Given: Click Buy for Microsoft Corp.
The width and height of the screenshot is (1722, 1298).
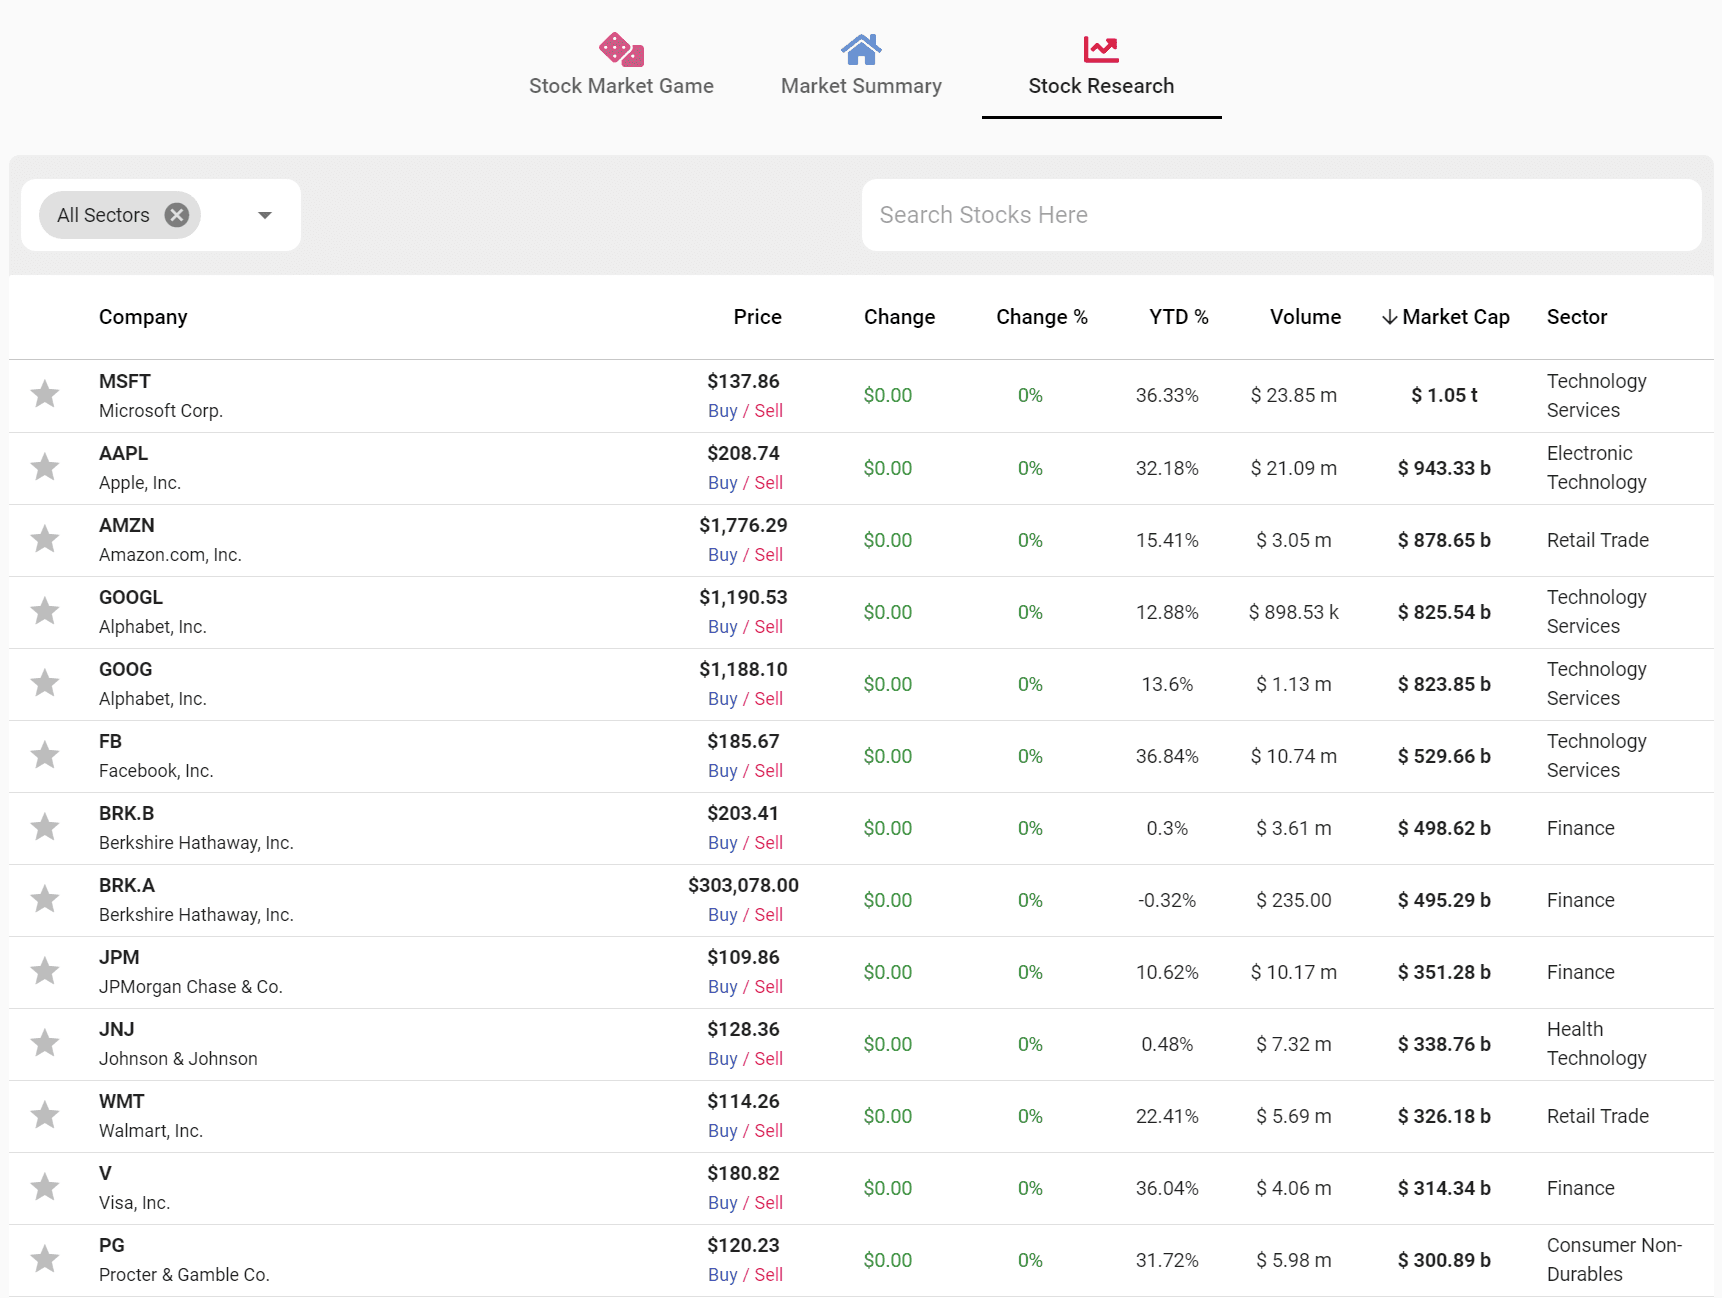Looking at the screenshot, I should pos(722,410).
